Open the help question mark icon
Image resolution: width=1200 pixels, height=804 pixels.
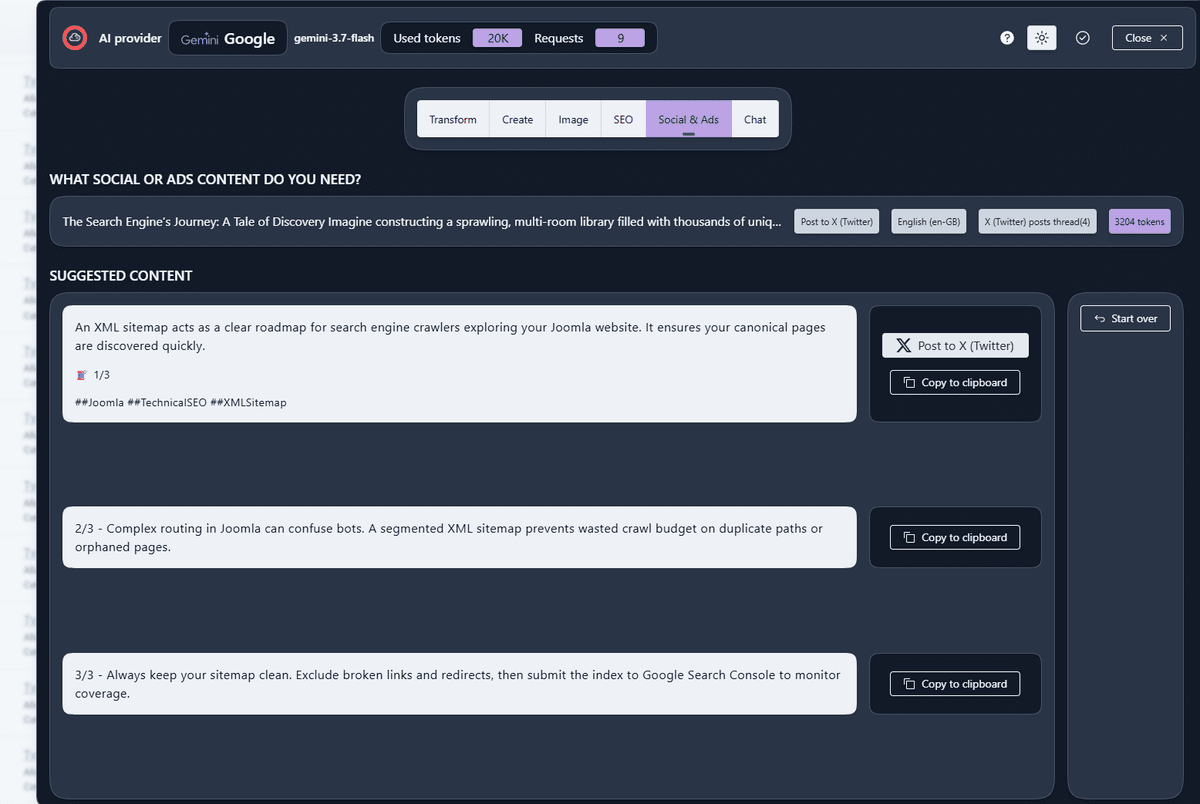tap(1007, 38)
